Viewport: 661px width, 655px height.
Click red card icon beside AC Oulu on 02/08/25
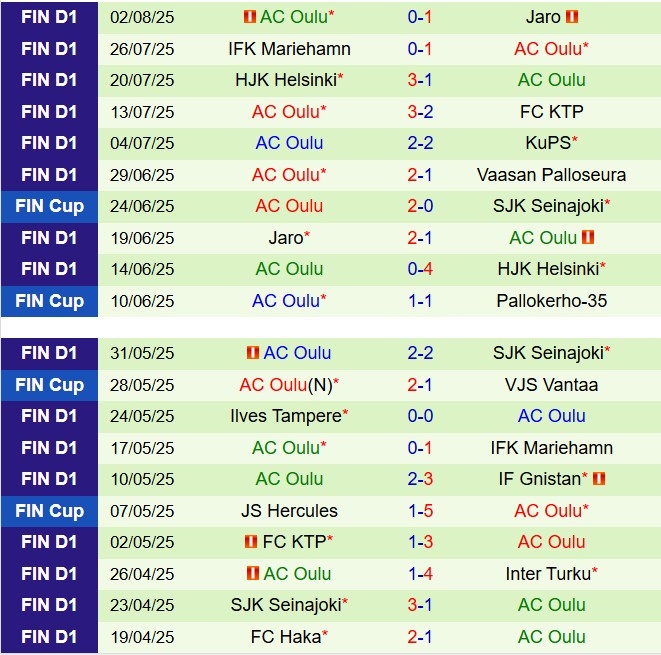click(x=249, y=17)
